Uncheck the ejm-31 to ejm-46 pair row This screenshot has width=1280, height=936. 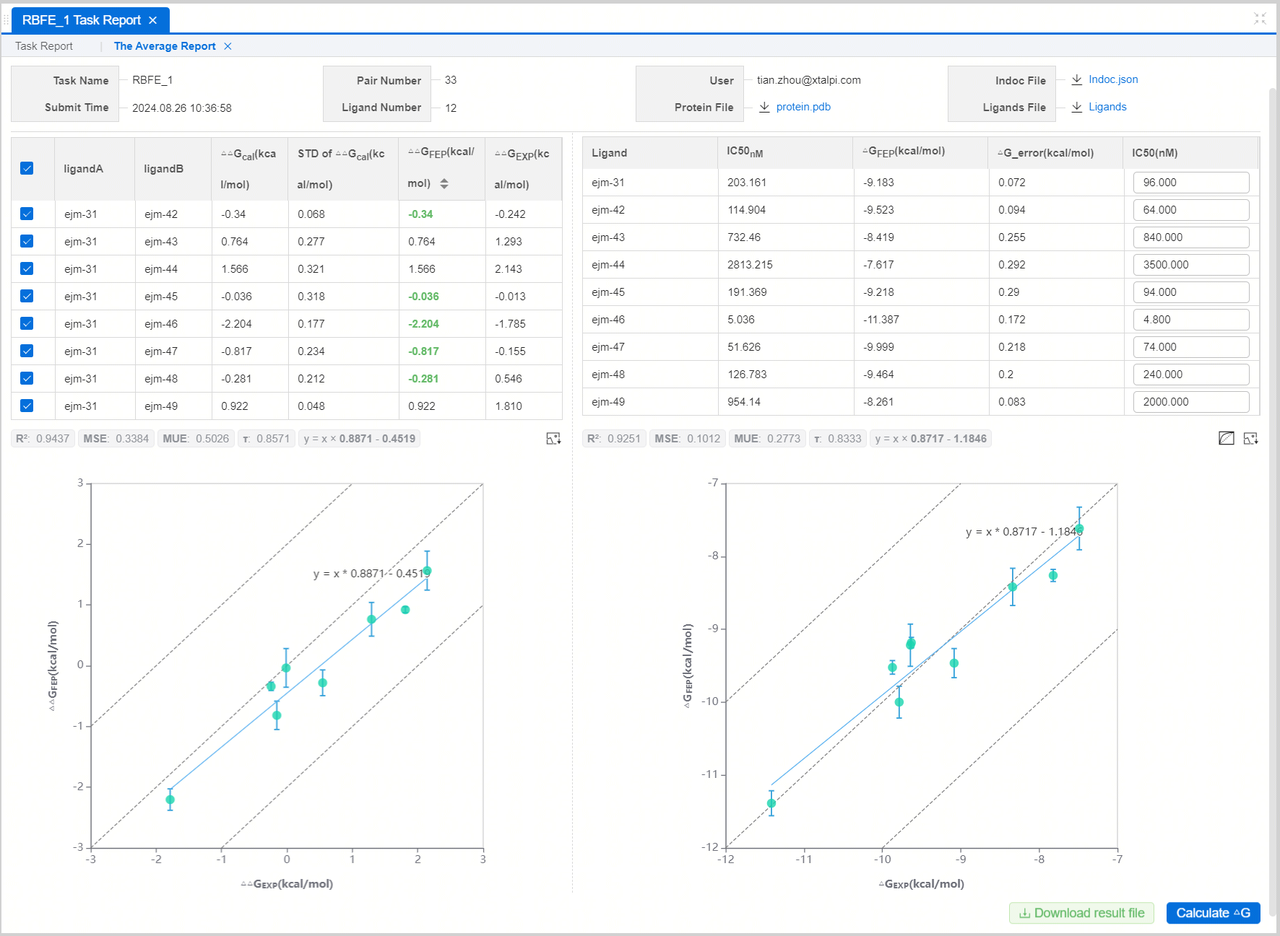click(27, 323)
